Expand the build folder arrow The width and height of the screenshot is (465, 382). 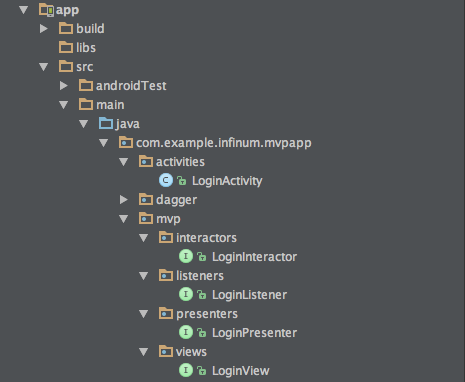point(44,29)
